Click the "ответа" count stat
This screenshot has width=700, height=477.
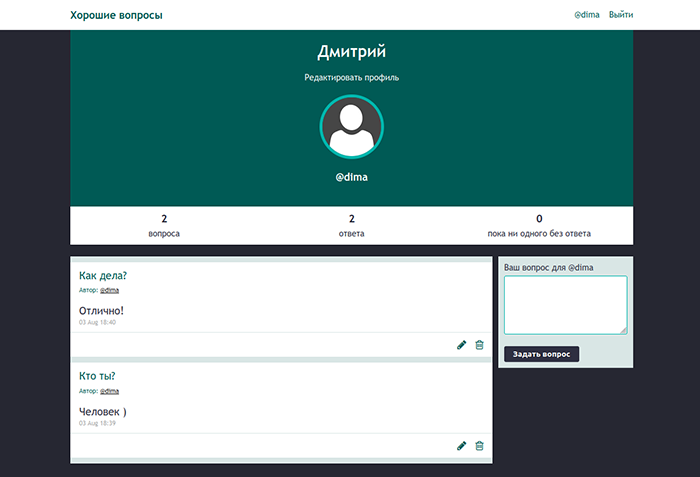[x=352, y=226]
